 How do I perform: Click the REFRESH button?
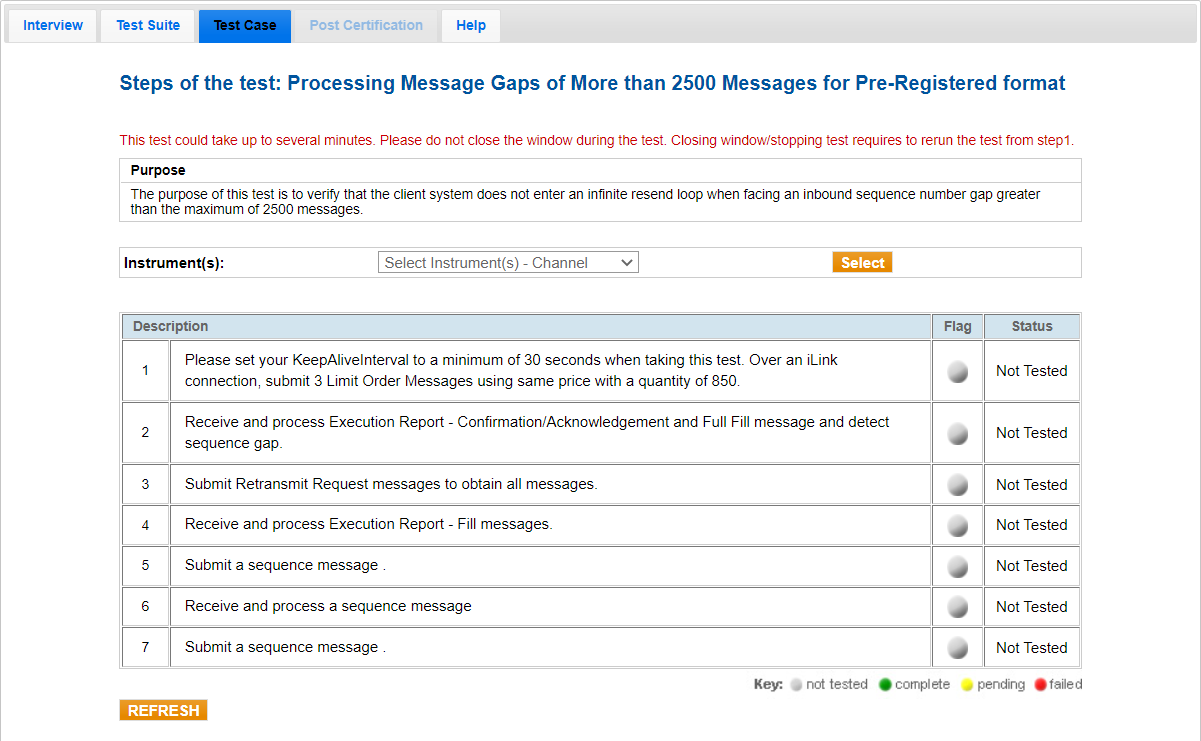point(163,710)
